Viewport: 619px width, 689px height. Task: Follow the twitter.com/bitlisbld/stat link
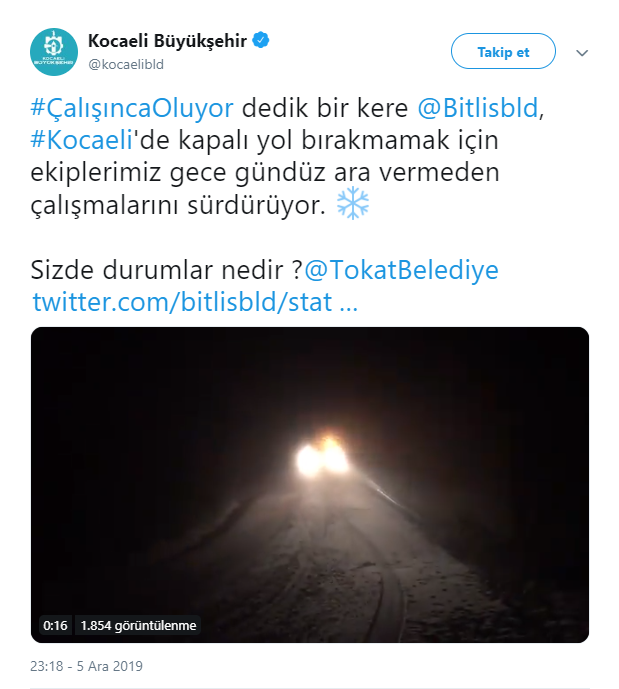click(195, 302)
